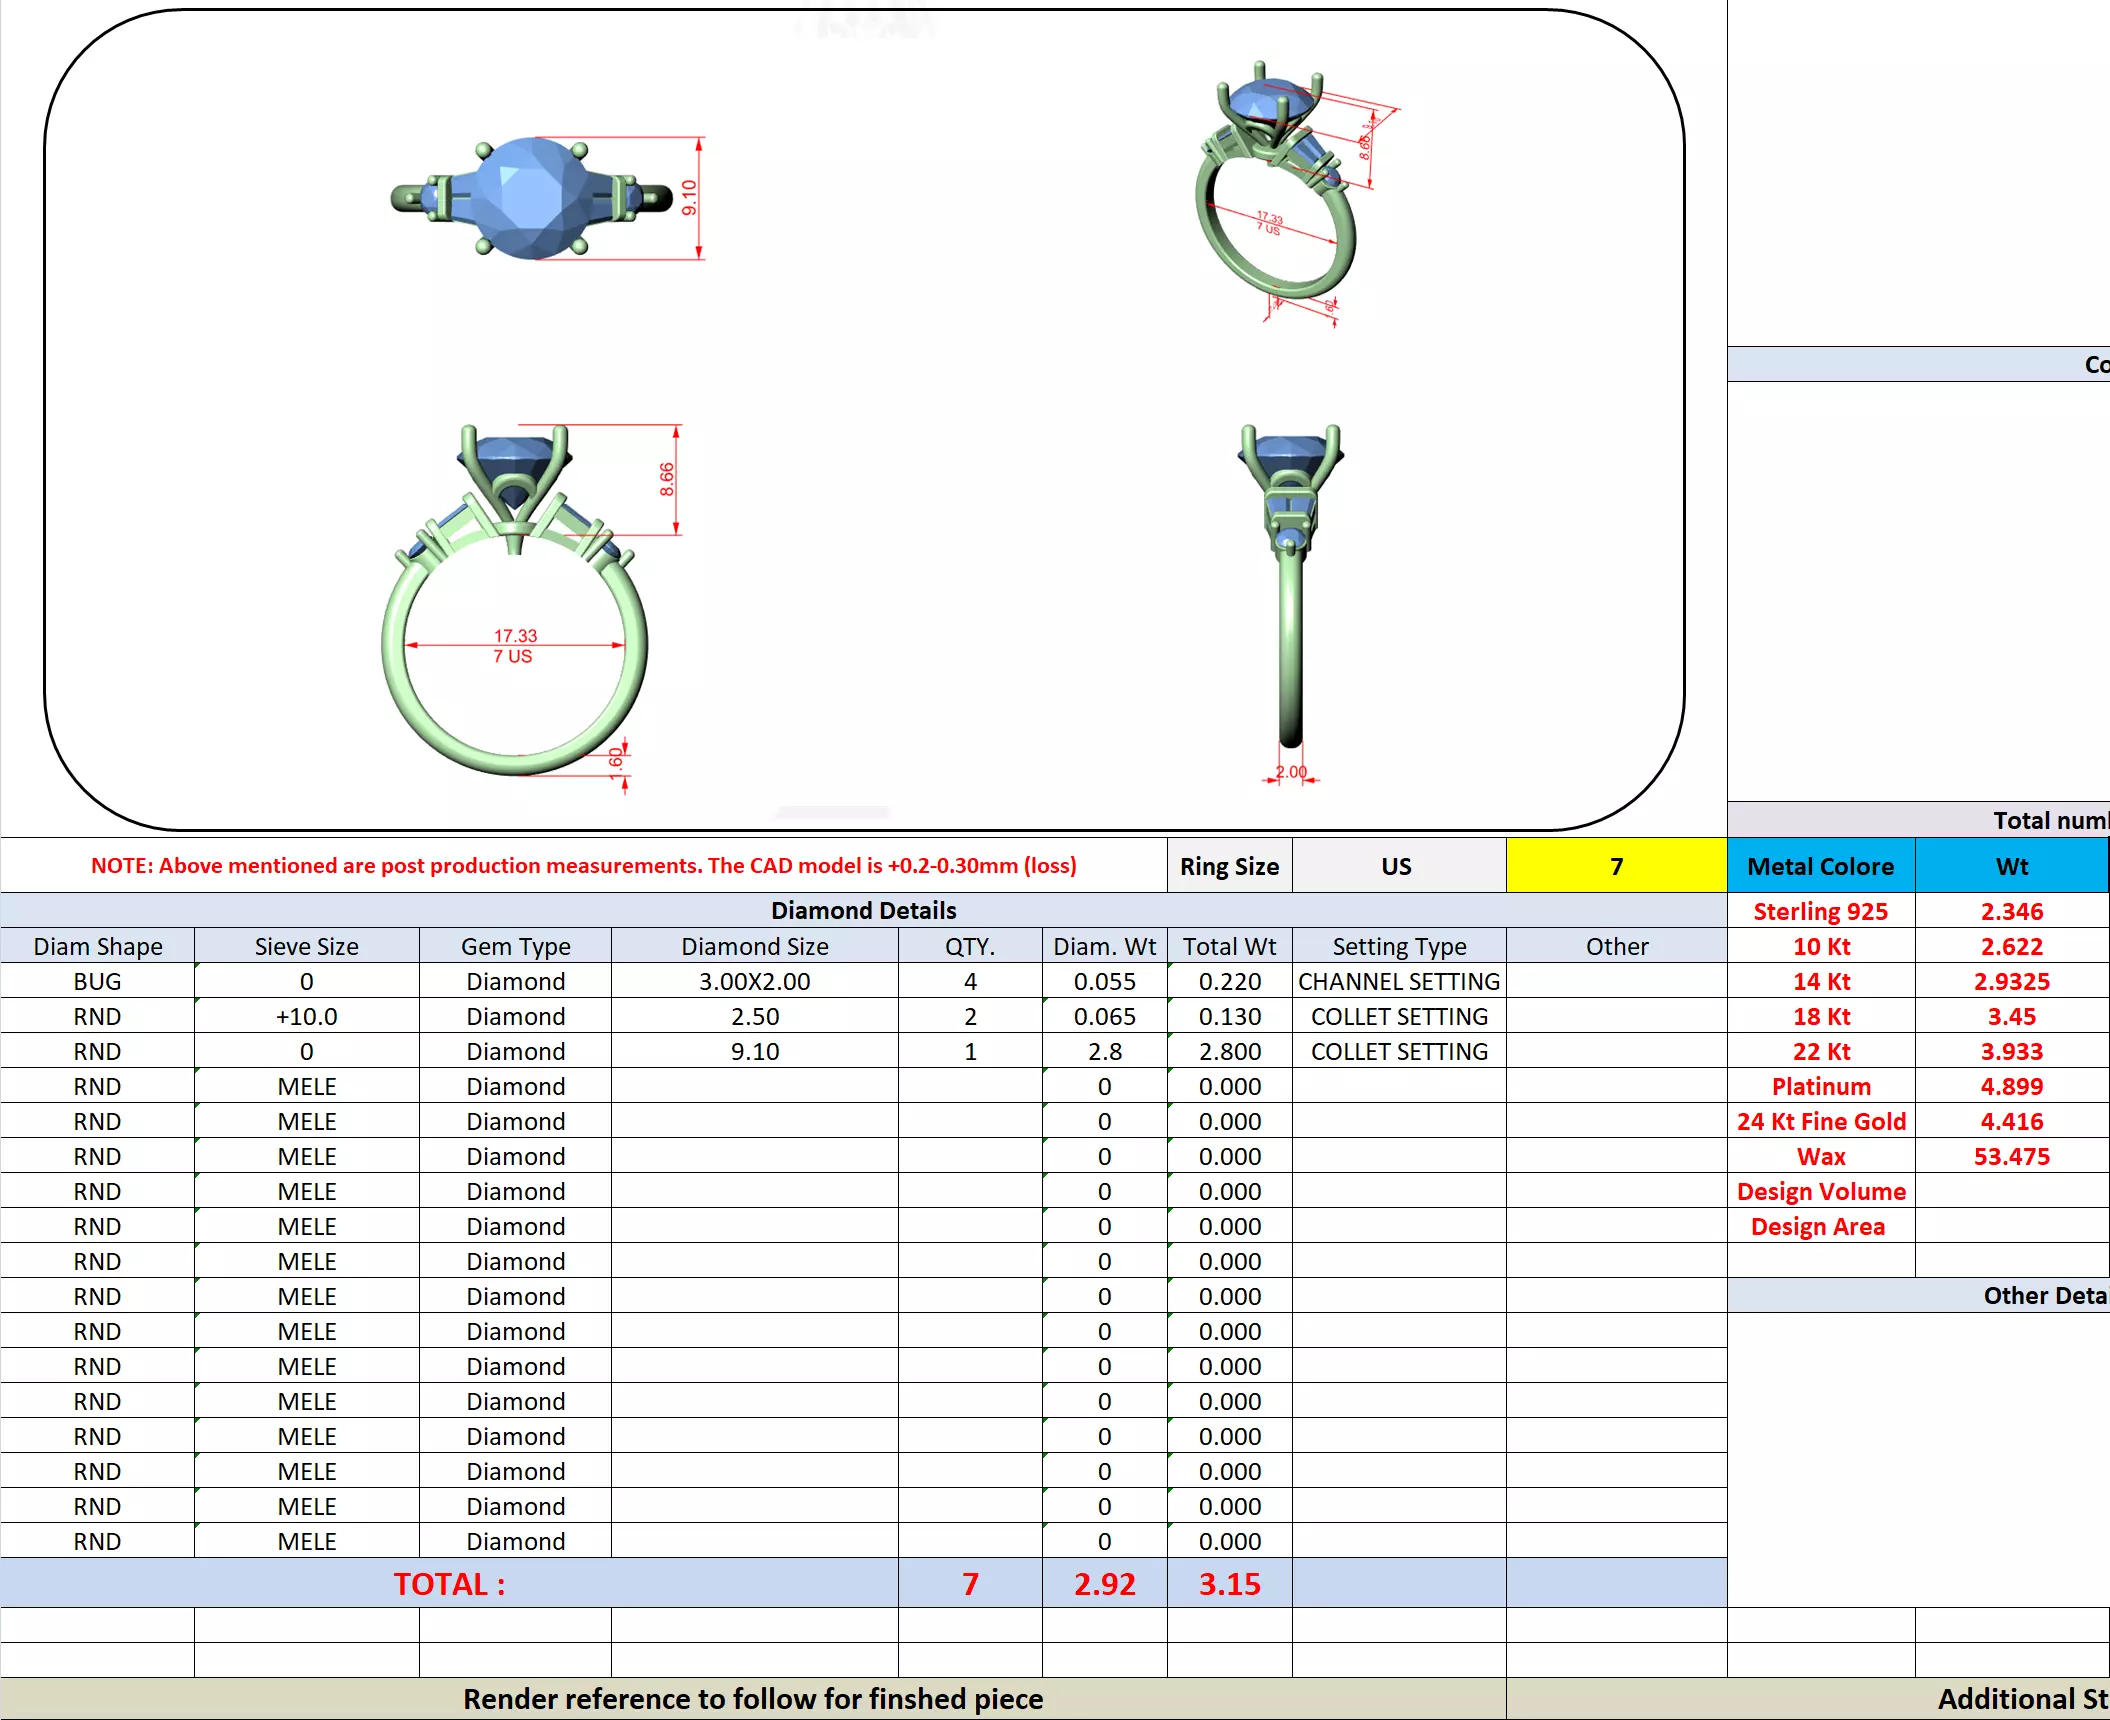Select the yellow ring size cell showing 7
This screenshot has width=2110, height=1720.
[1615, 866]
